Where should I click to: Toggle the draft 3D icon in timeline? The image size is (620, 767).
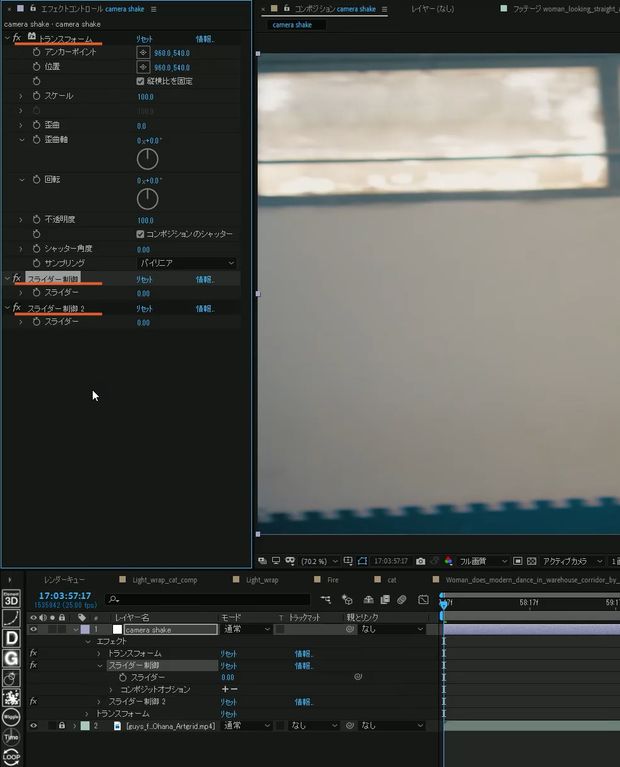pos(347,599)
